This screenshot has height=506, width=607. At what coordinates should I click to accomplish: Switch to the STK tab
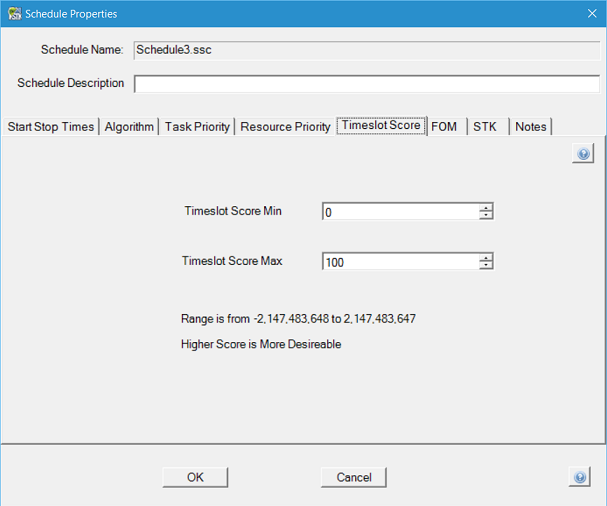click(485, 127)
